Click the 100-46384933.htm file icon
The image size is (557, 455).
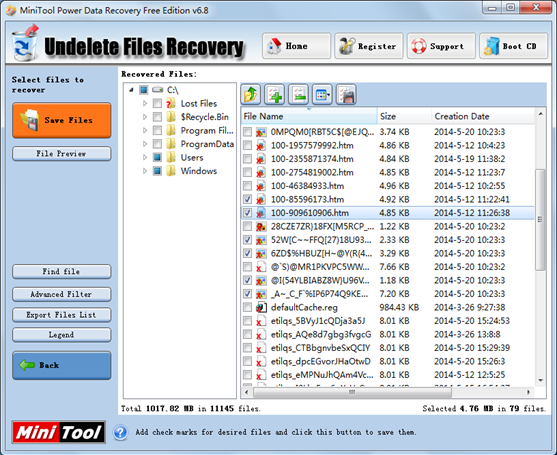point(261,186)
